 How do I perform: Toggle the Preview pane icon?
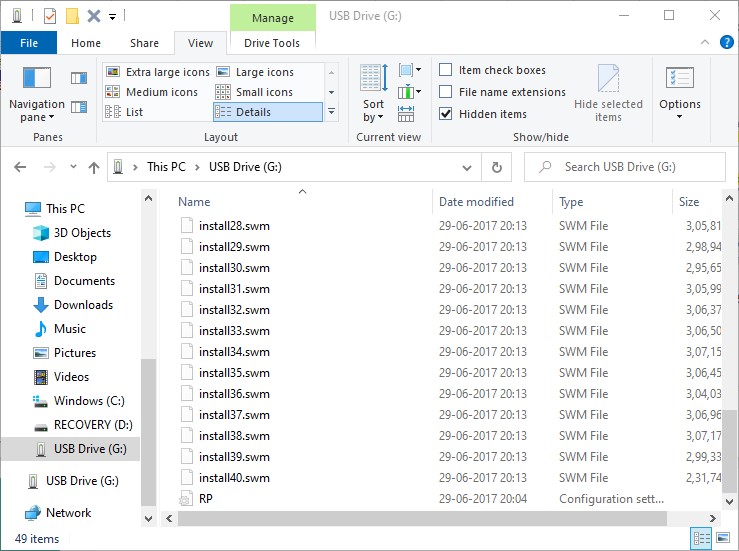click(79, 78)
